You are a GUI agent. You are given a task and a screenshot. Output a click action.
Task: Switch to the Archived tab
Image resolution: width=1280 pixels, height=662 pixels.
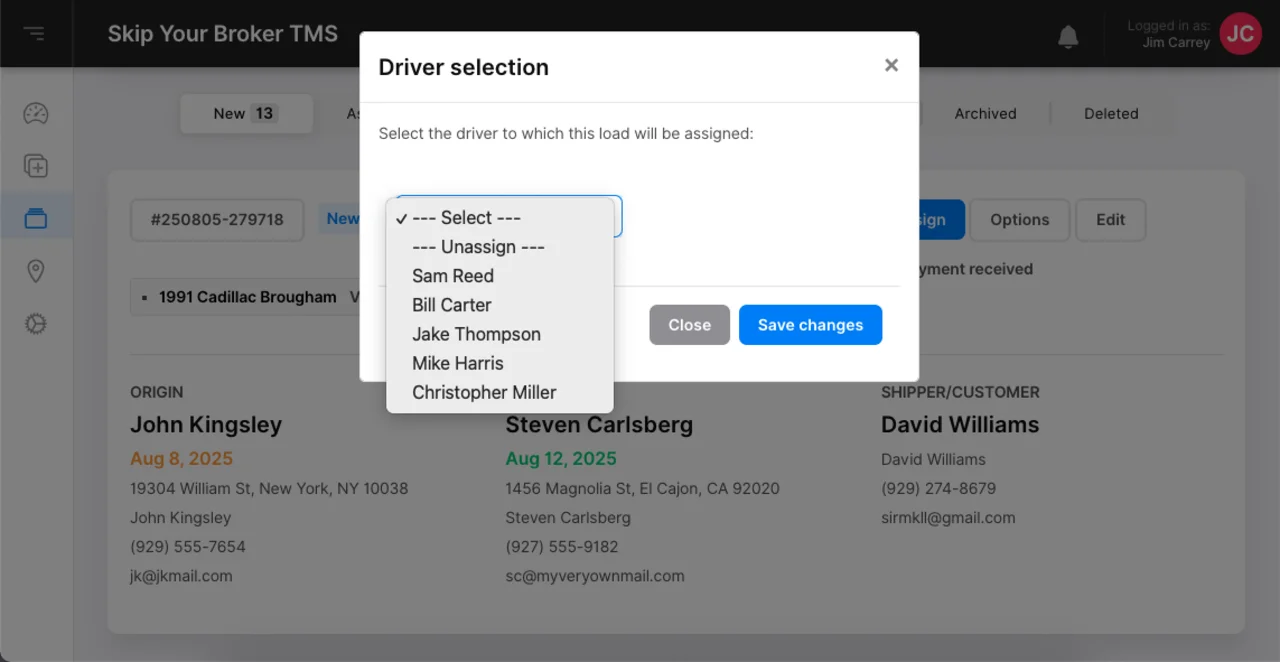985,114
